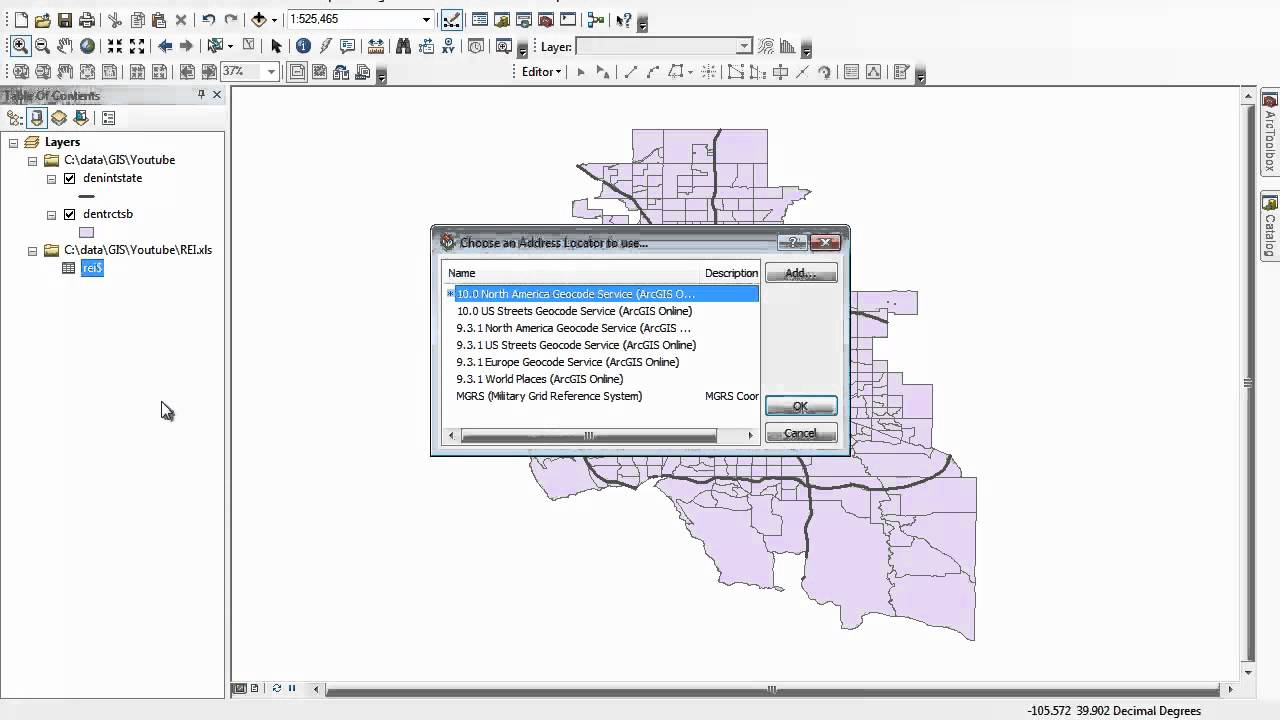
Task: Open the layout zoom percent dropdown
Action: pos(271,72)
